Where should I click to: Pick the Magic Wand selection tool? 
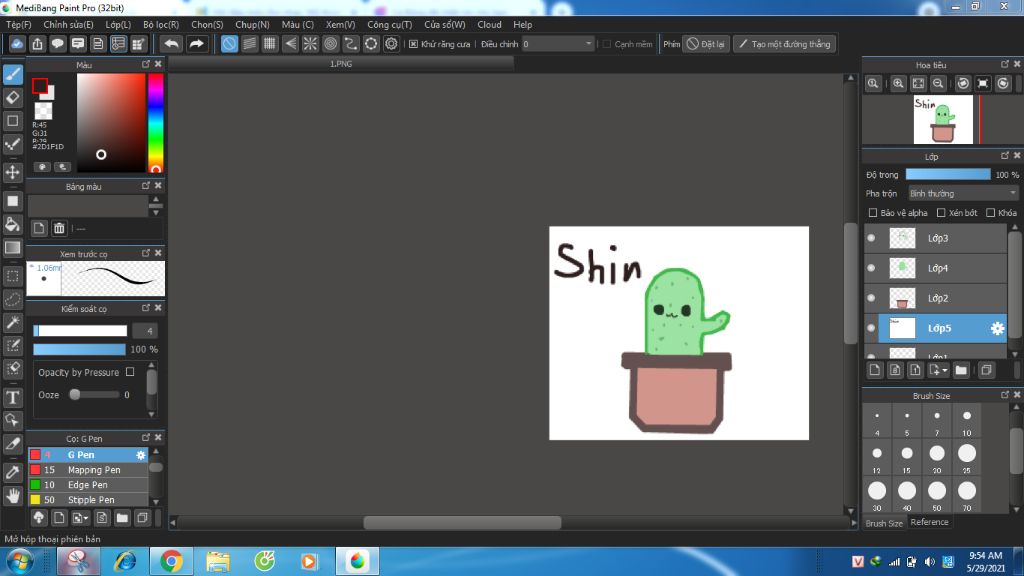click(x=13, y=322)
